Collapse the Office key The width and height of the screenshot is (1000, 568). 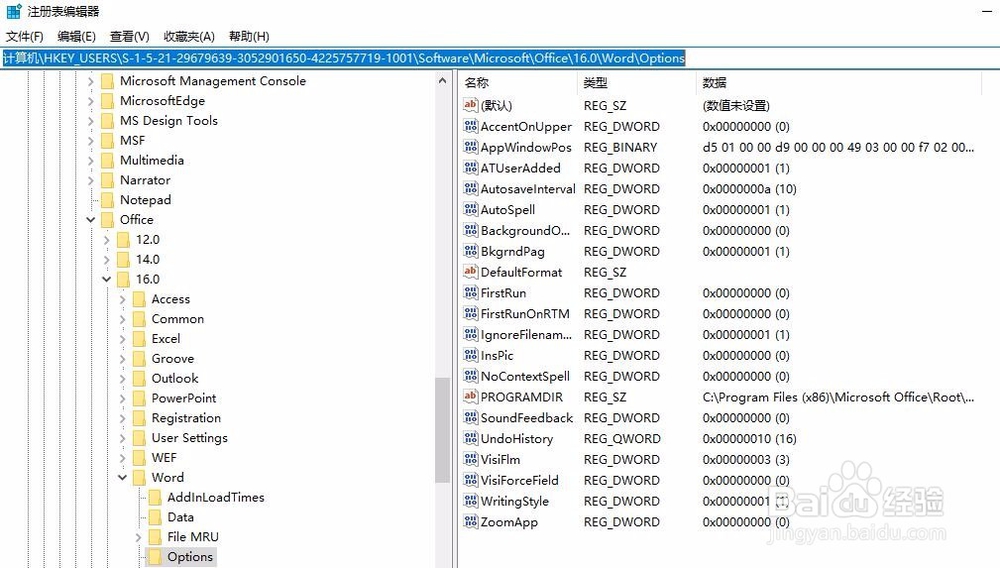[x=91, y=220]
